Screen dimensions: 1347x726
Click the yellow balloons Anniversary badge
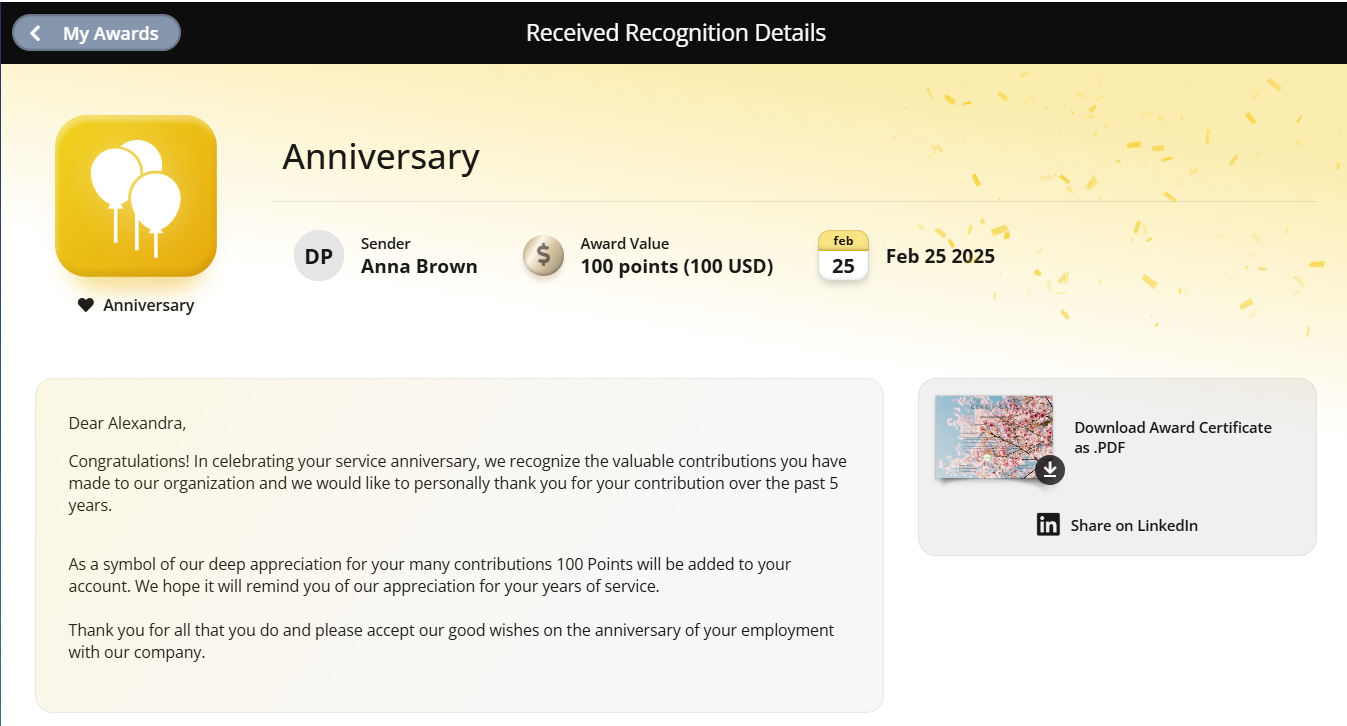coord(136,196)
